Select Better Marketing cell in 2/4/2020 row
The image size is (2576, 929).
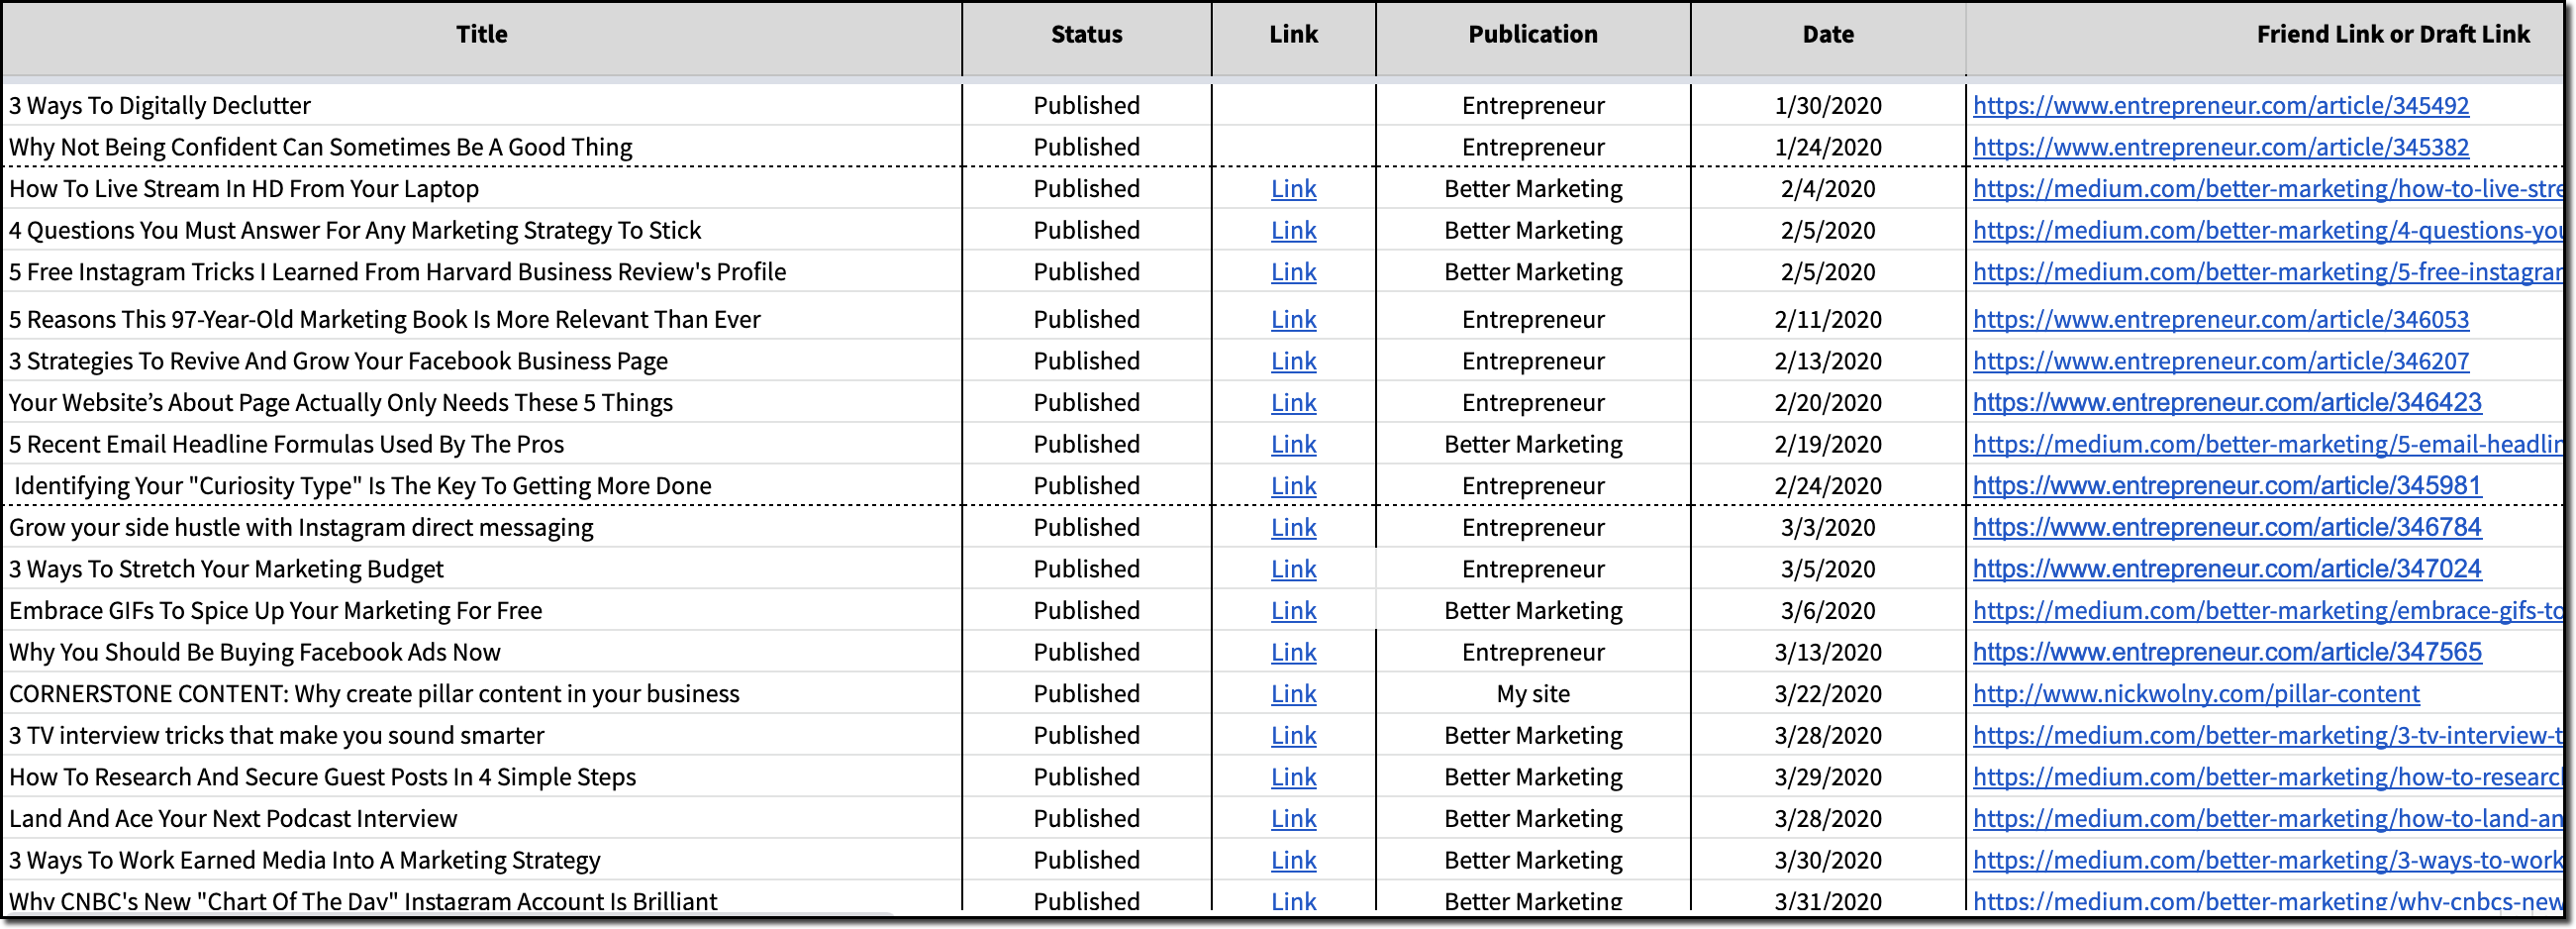(x=1533, y=189)
